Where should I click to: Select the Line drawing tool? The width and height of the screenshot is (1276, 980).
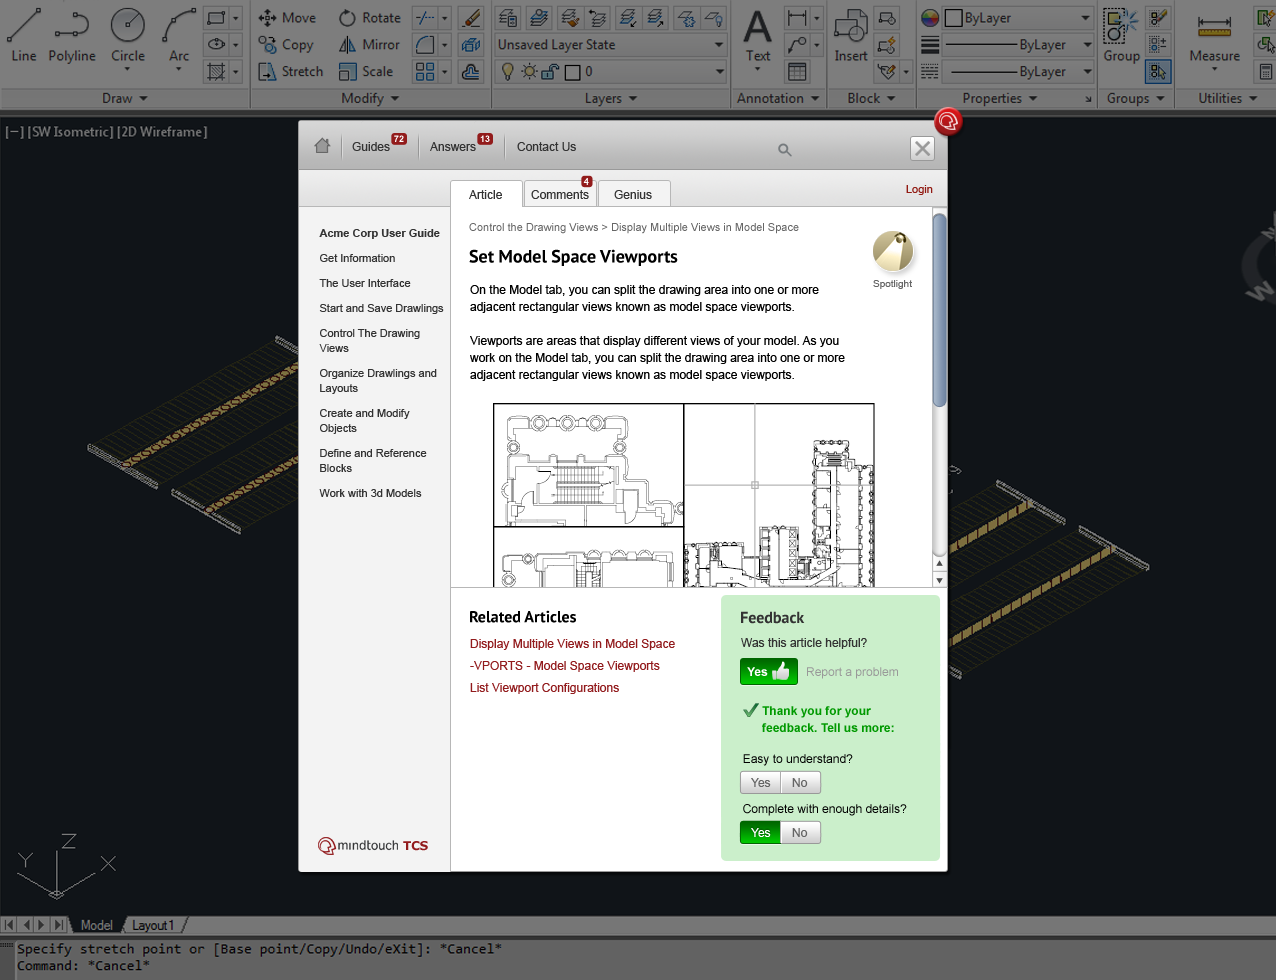[24, 34]
